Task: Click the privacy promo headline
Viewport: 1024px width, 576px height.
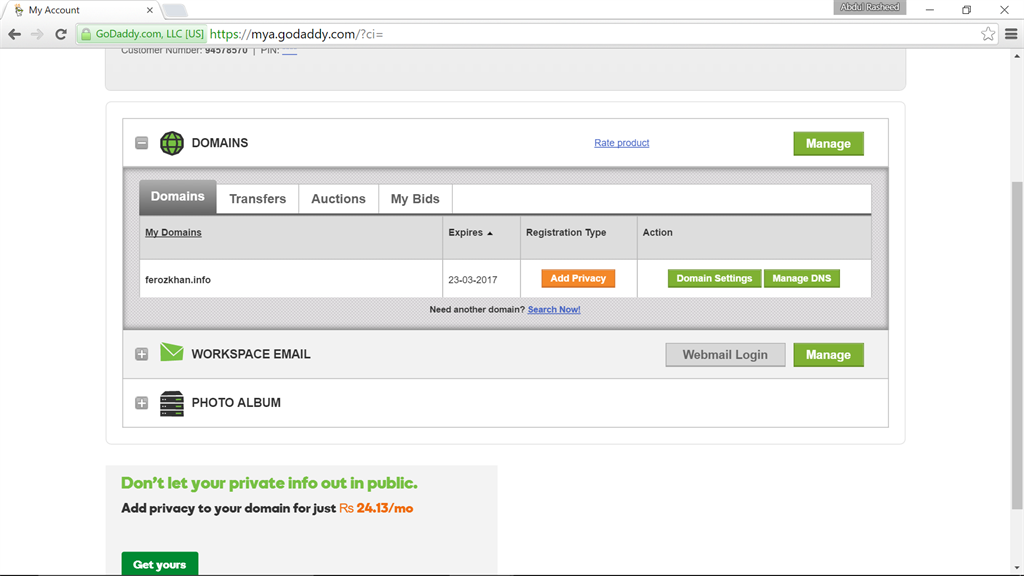Action: (269, 483)
